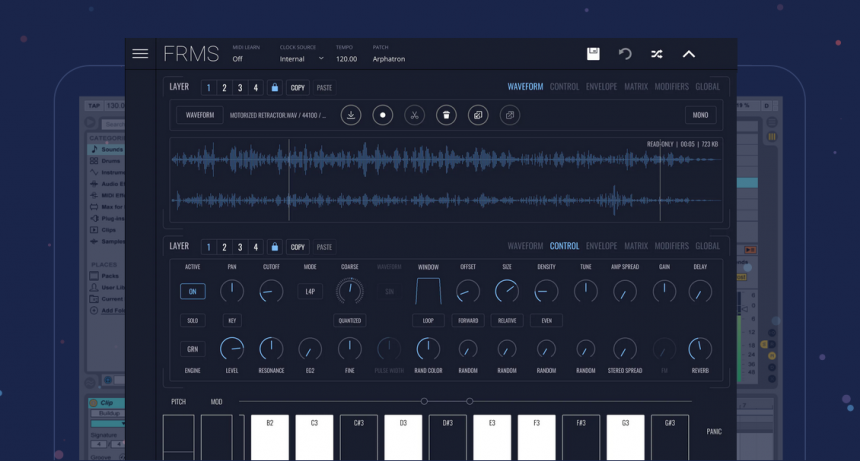Click the CUTOFF knob
Viewport: 860px width, 461px height.
(x=271, y=292)
